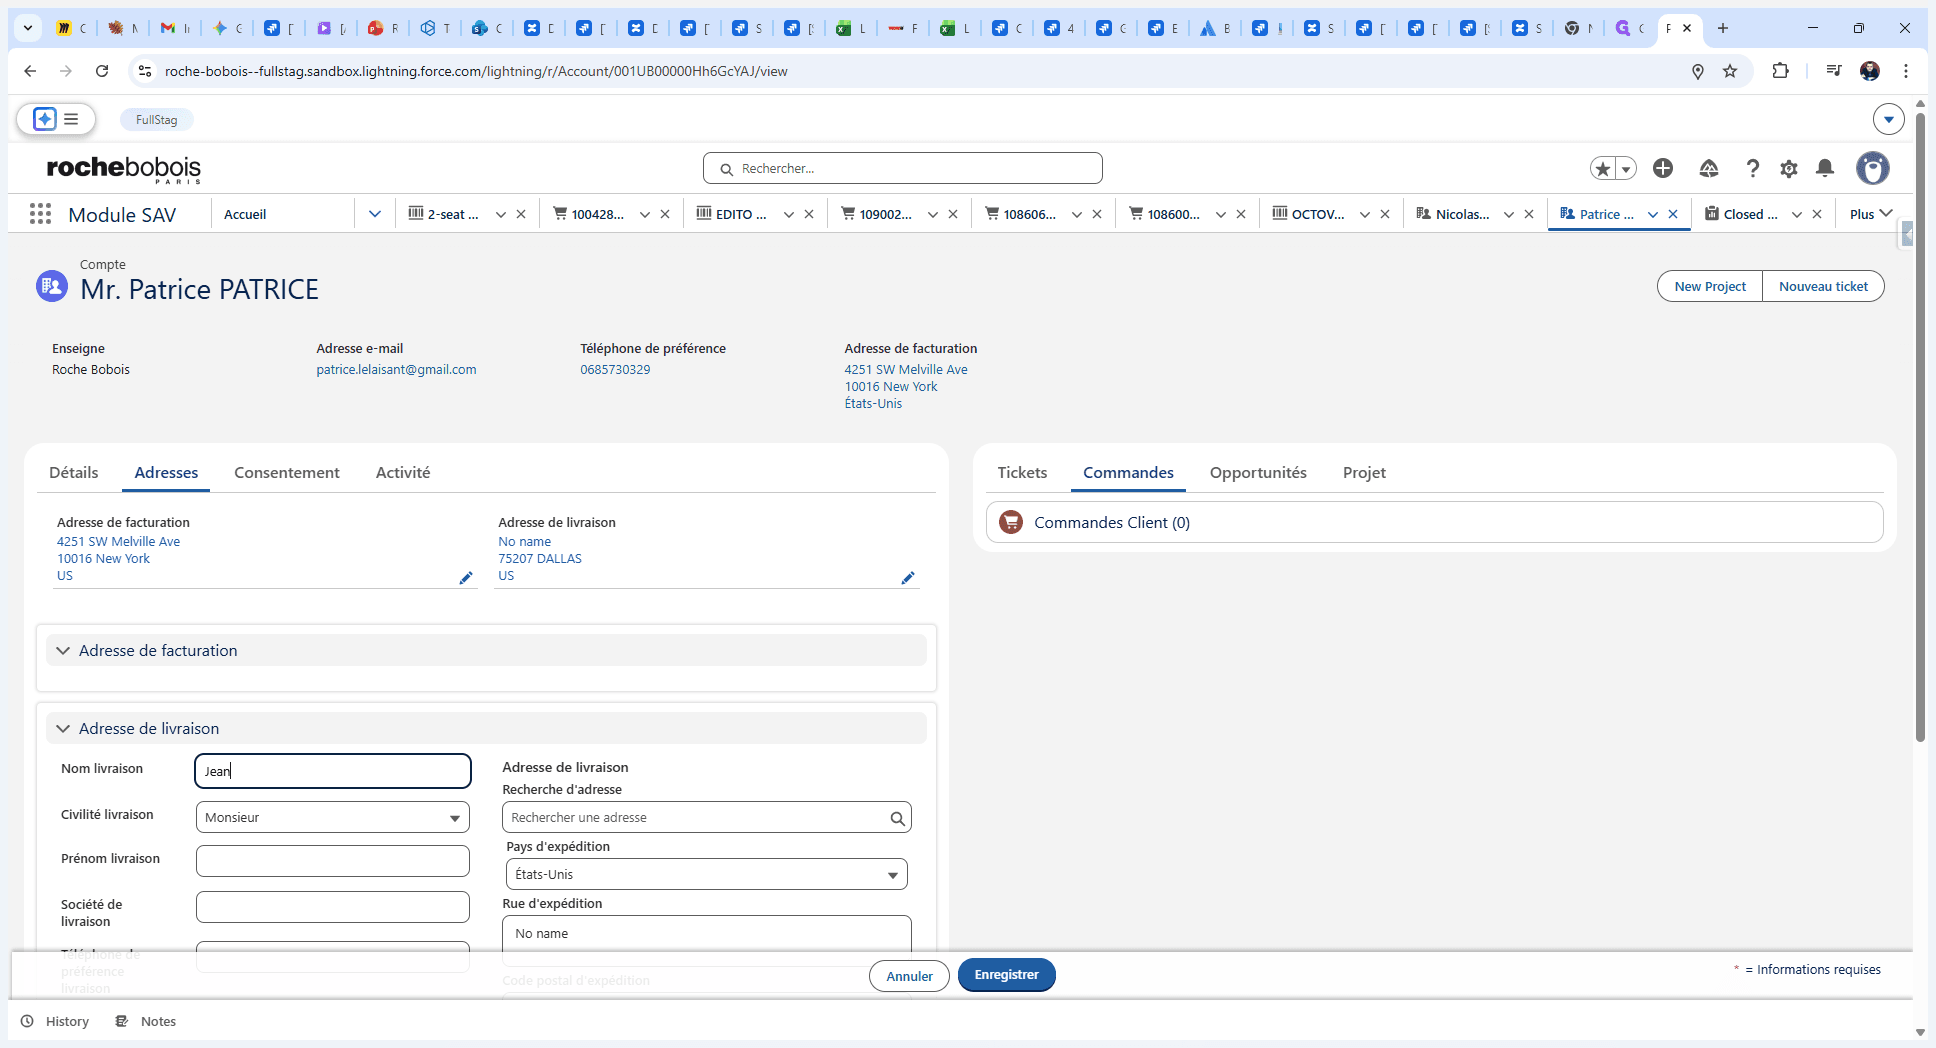Open the Favorites list dropdown arrow
This screenshot has width=1936, height=1048.
tap(1626, 169)
